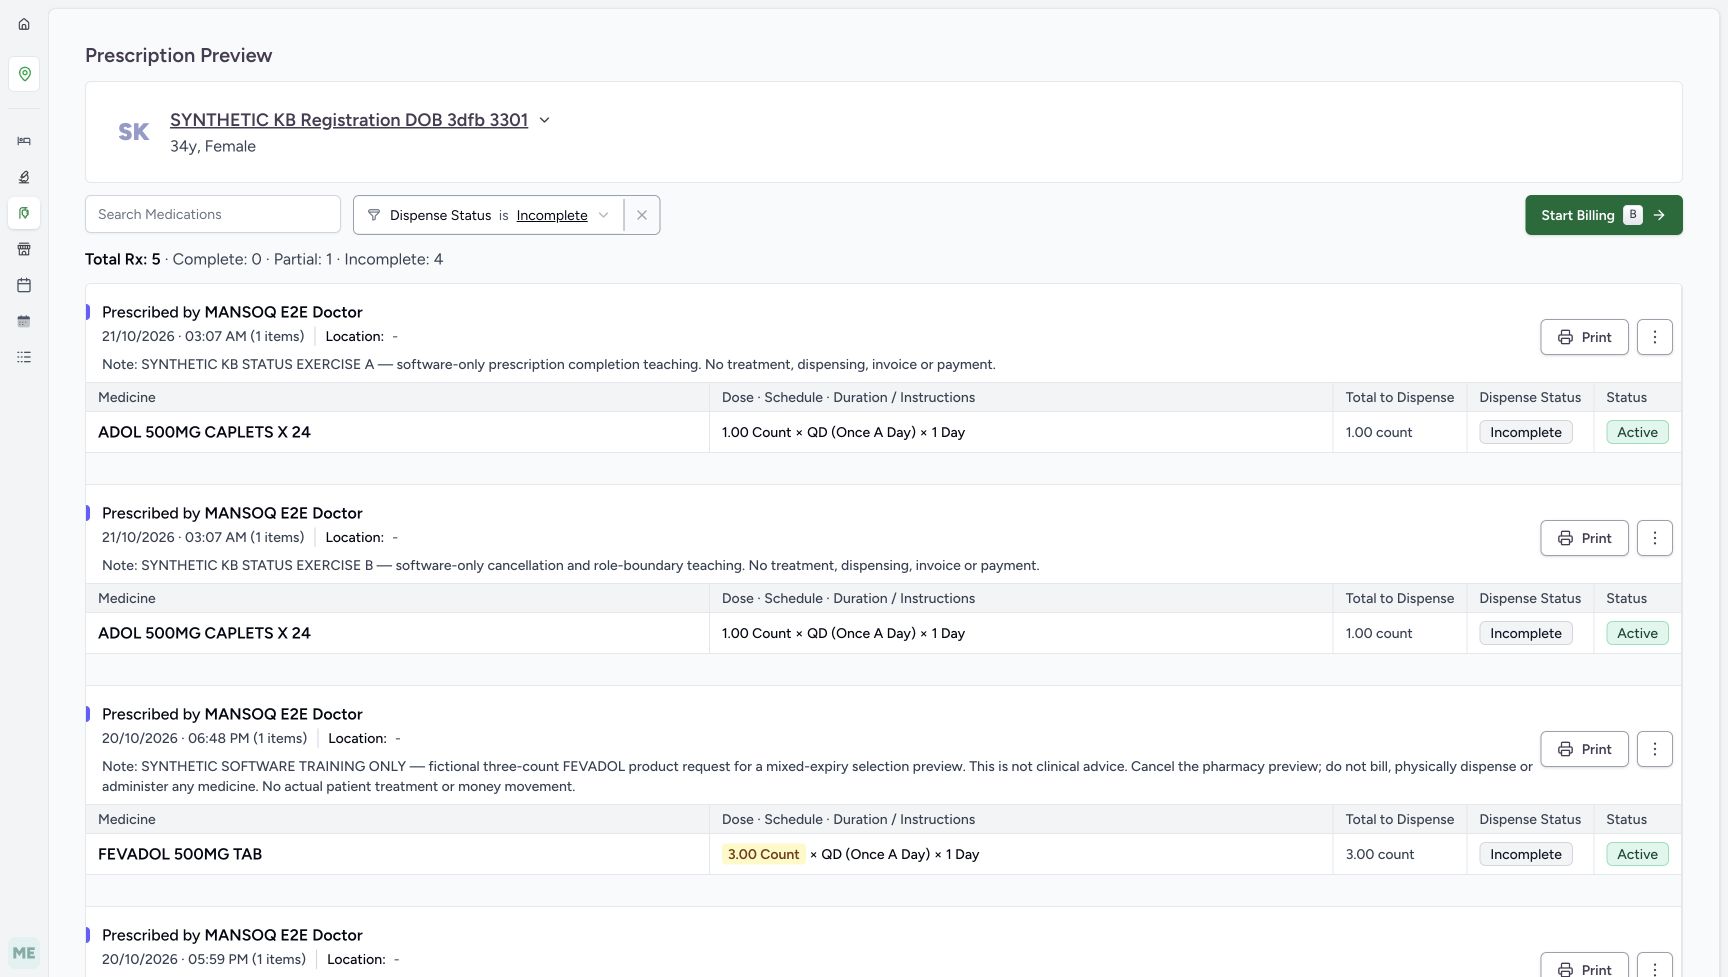Print the 05:59 PM prescription
This screenshot has width=1728, height=977.
coord(1584,966)
